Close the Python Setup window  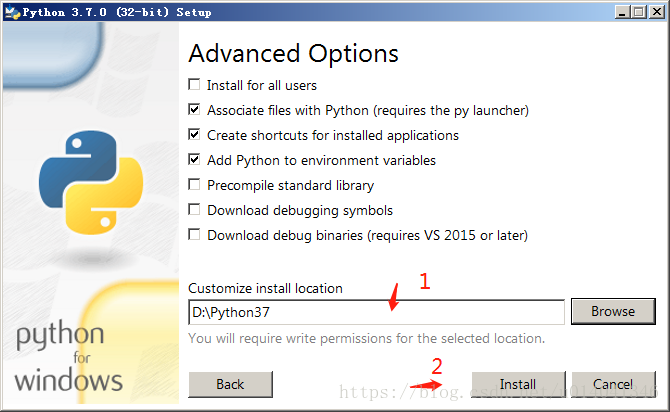point(656,12)
